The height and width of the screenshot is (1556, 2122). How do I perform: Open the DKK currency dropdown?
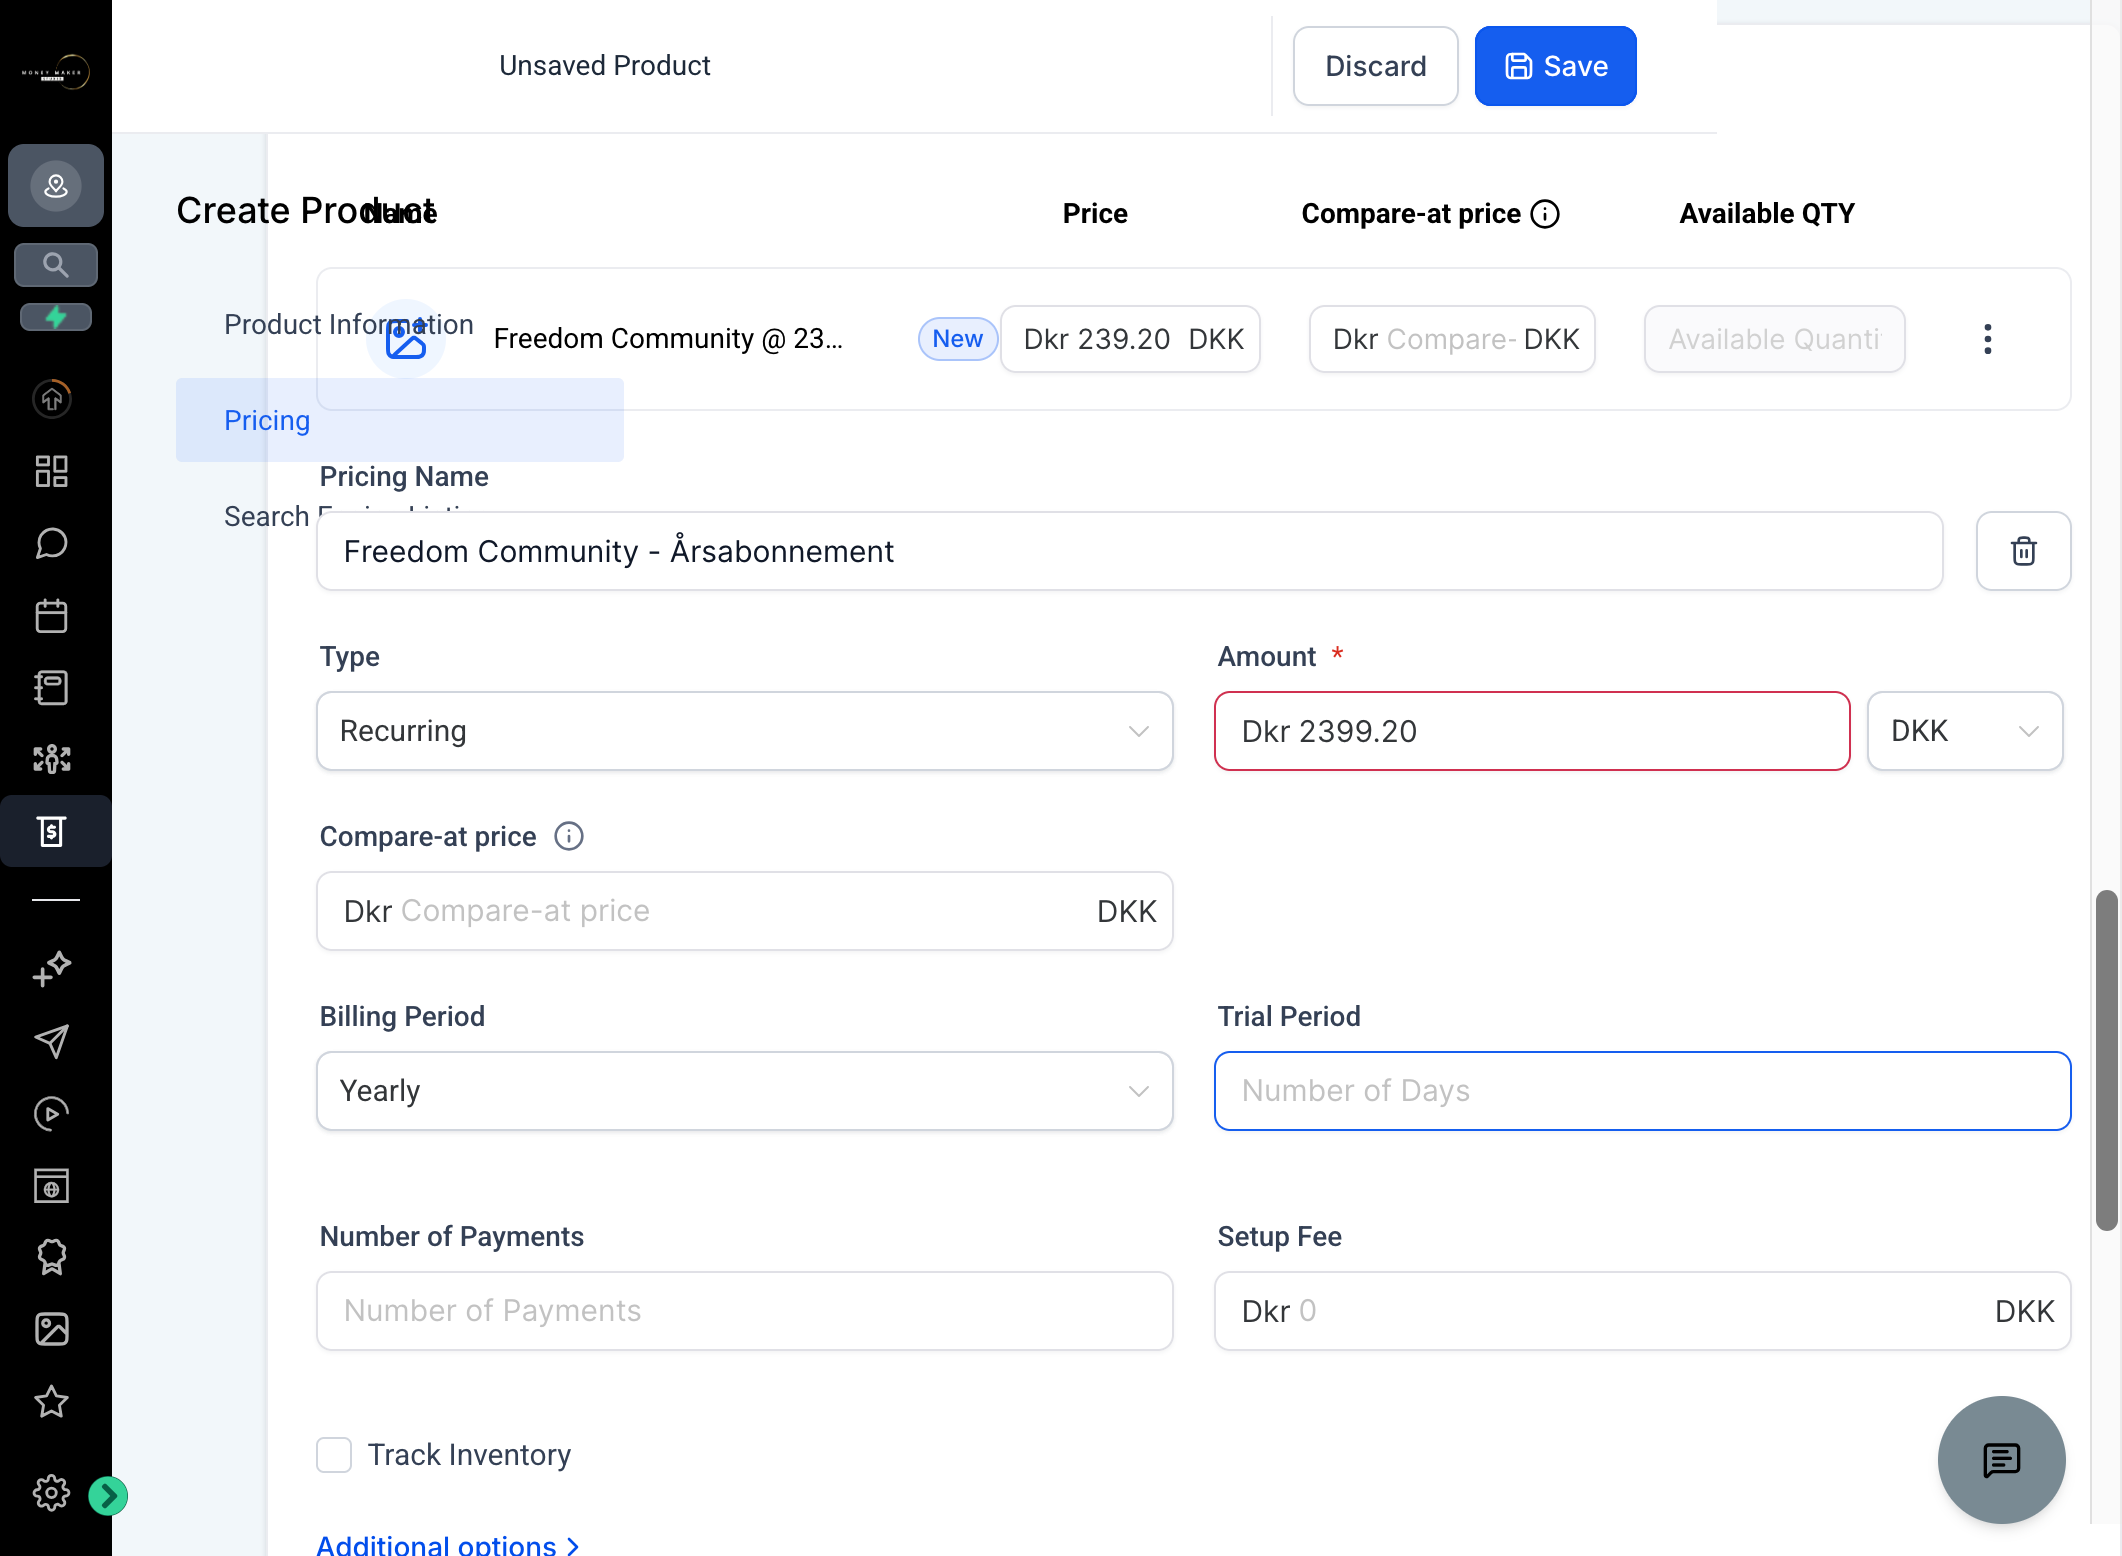(1965, 731)
